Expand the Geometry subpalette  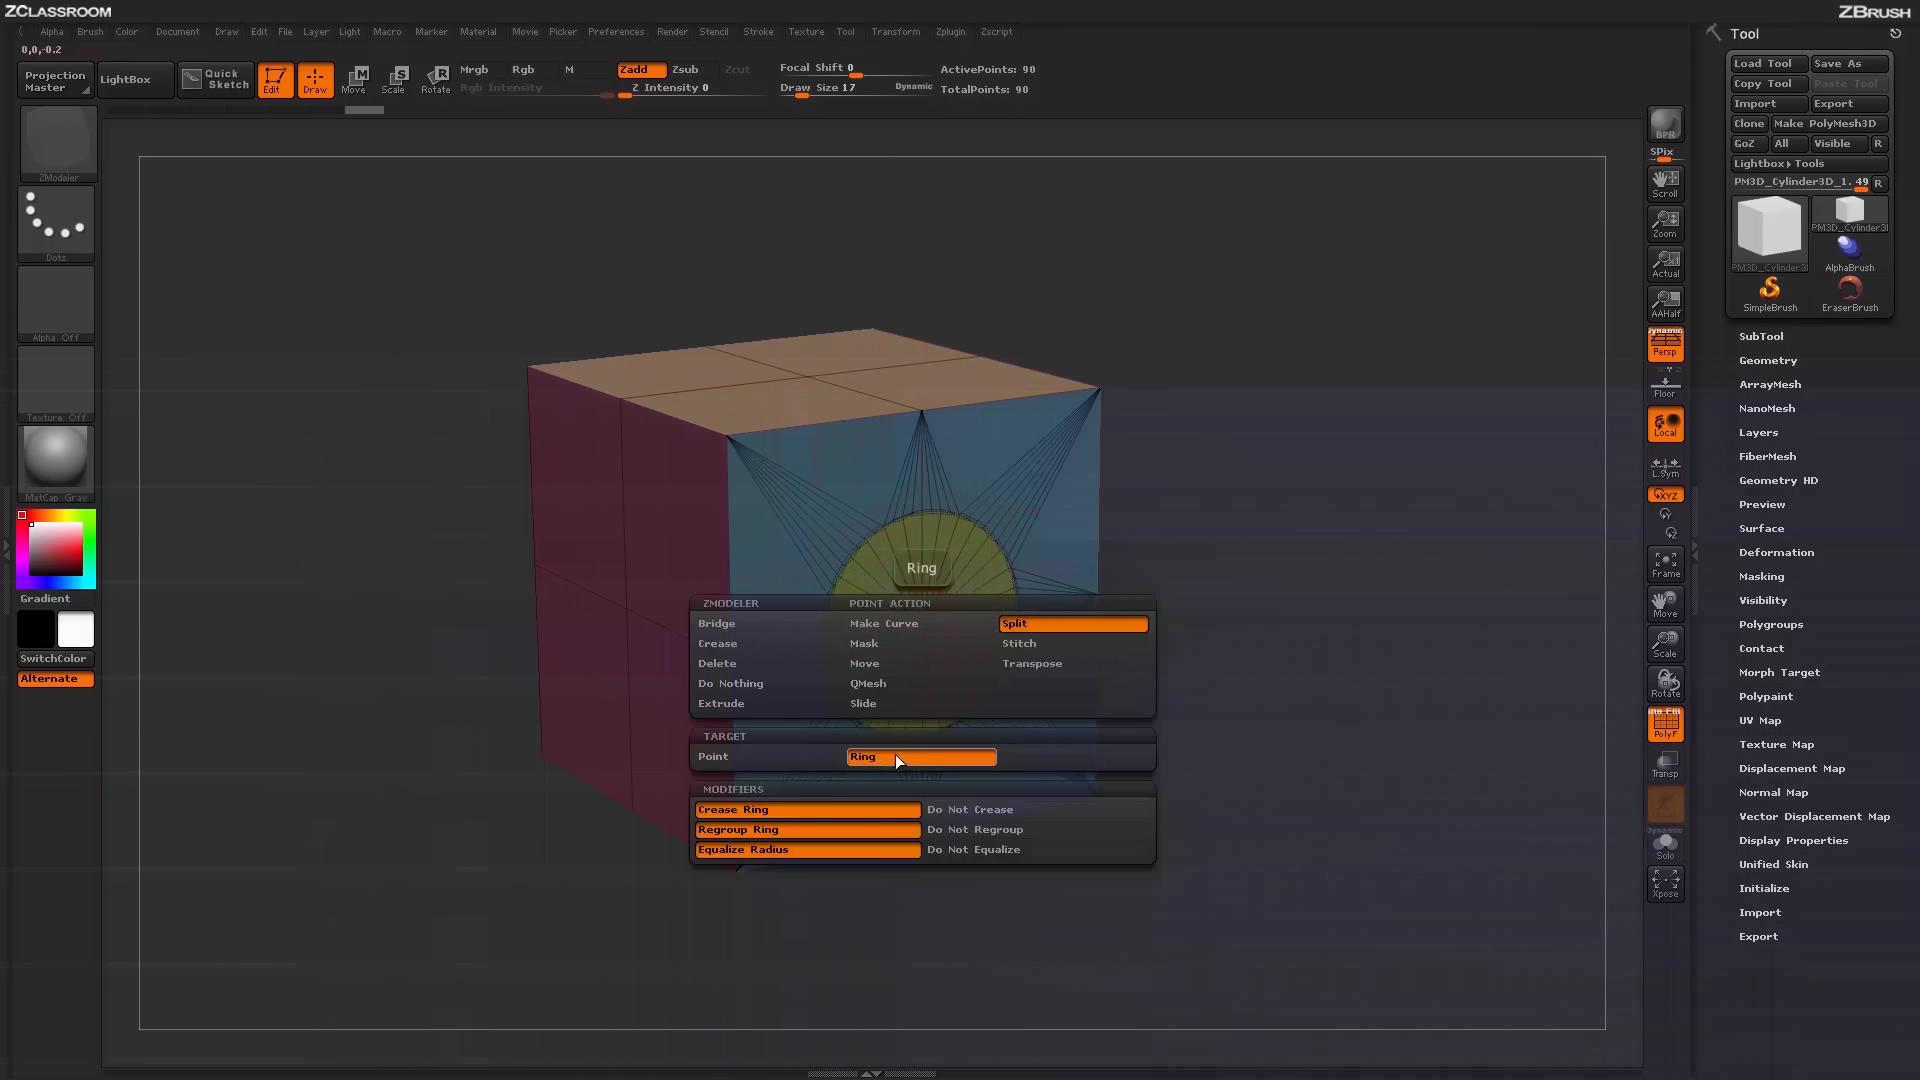[x=1768, y=361]
